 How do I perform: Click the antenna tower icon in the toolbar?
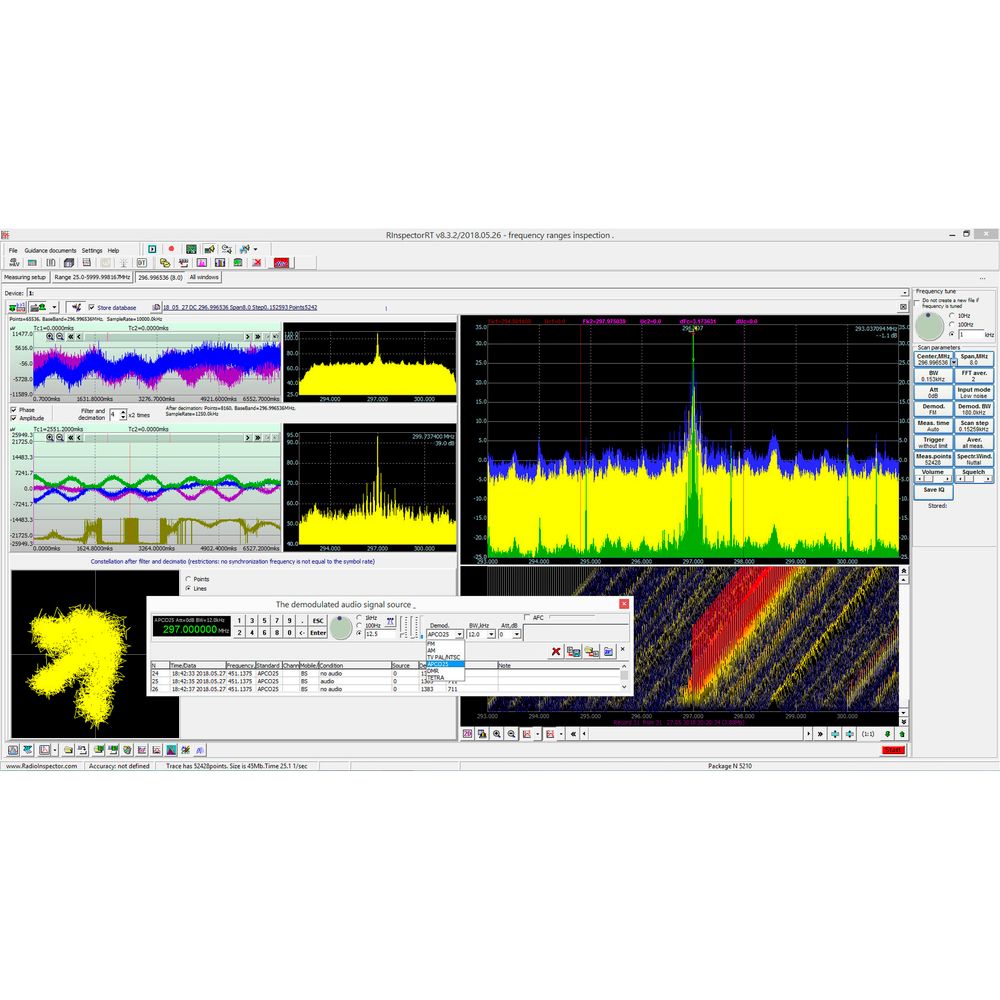coord(123,263)
